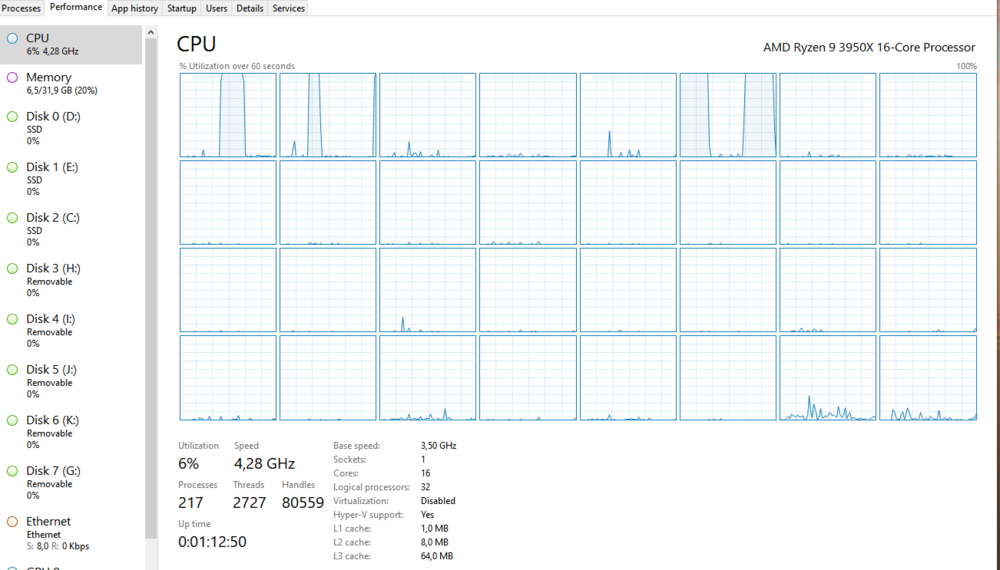The height and width of the screenshot is (570, 1000).
Task: Click the base speed value 3,50 GHz
Action: [x=438, y=446]
